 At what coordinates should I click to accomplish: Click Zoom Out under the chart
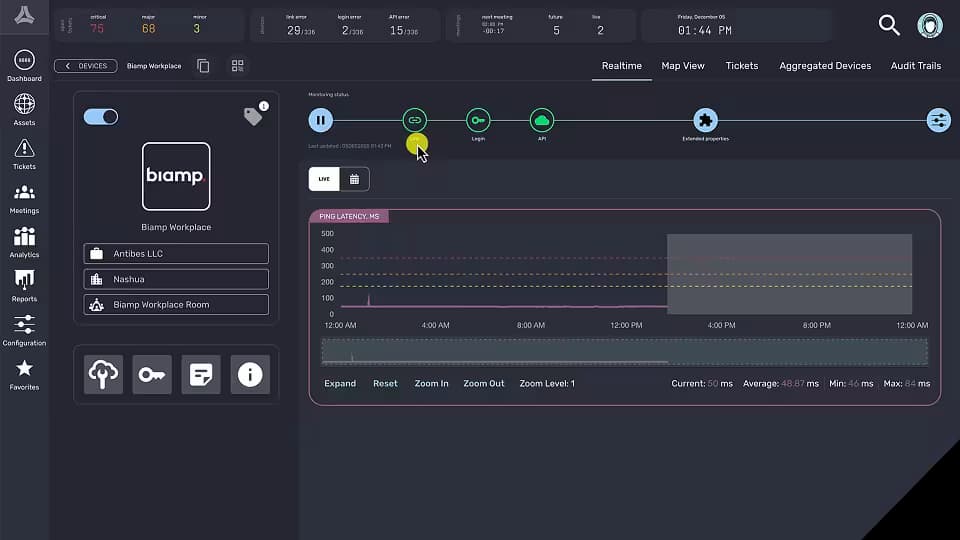point(484,384)
